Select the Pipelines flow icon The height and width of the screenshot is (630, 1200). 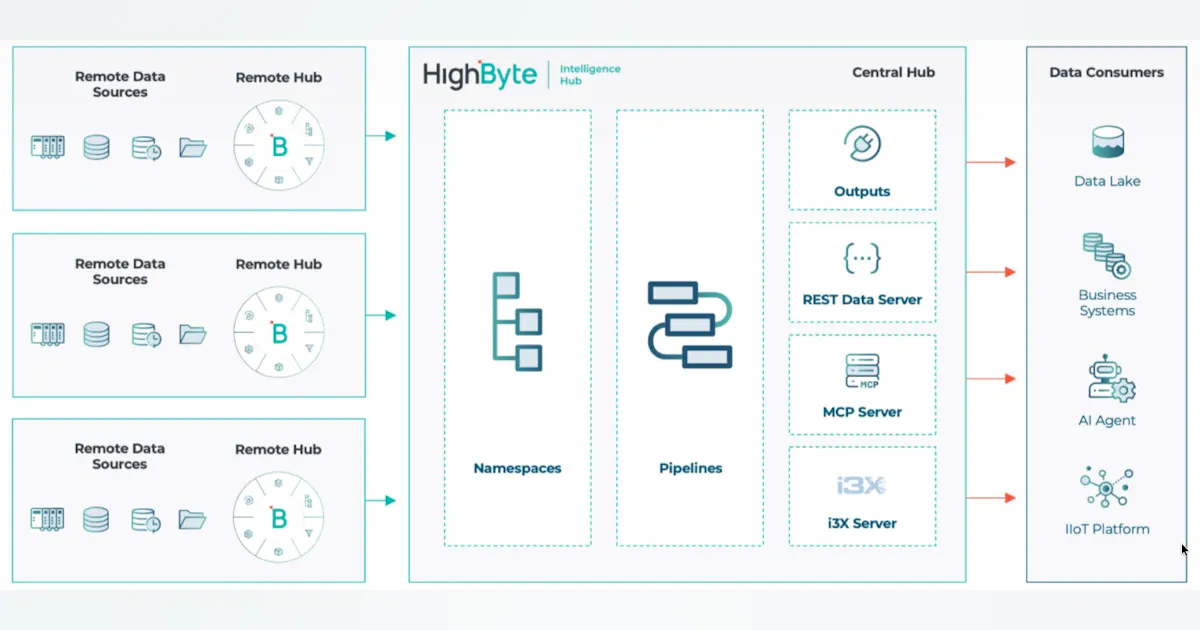pos(690,324)
